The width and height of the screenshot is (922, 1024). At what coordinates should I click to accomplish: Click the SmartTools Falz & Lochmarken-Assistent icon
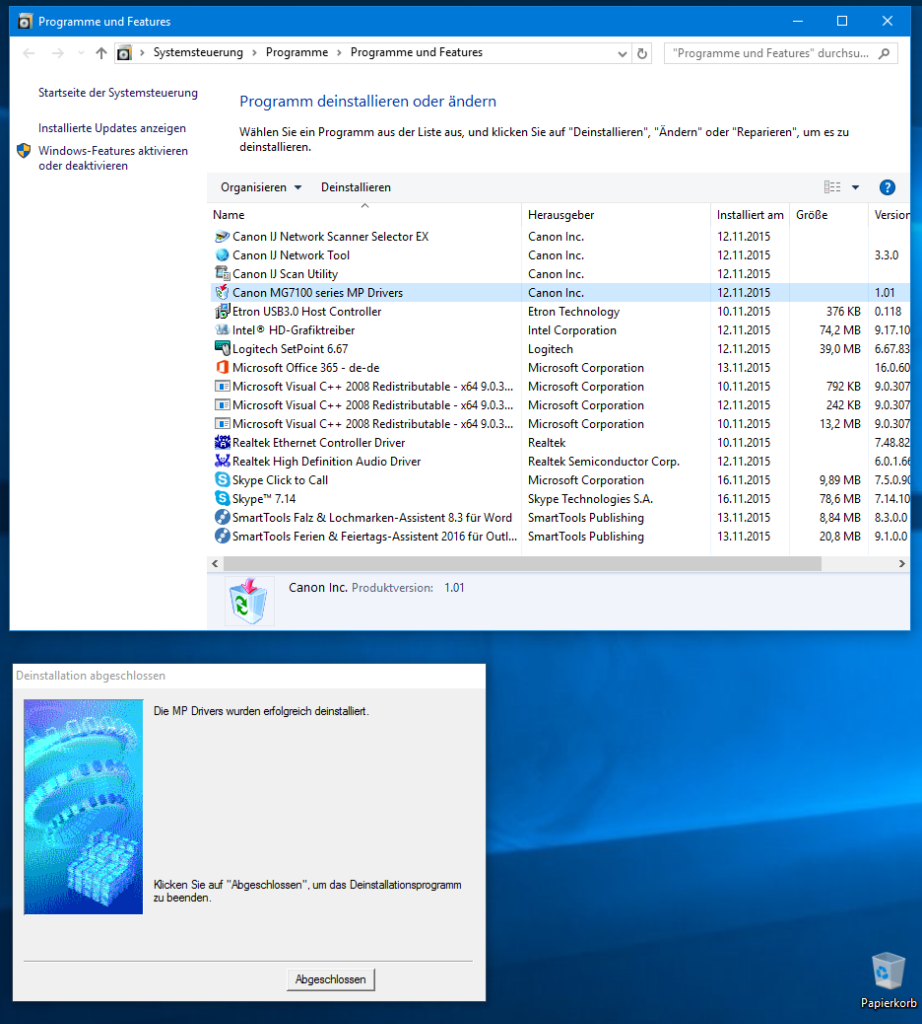click(222, 517)
